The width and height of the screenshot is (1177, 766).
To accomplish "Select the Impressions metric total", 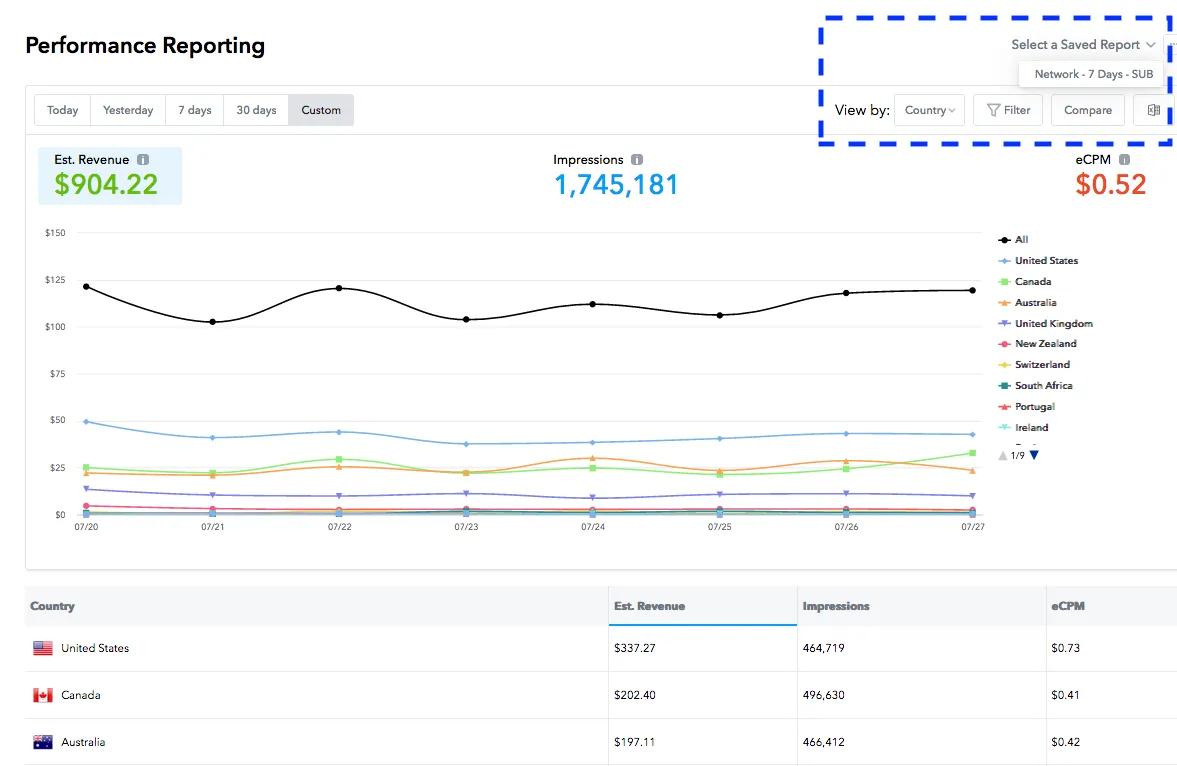I will pyautogui.click(x=616, y=185).
